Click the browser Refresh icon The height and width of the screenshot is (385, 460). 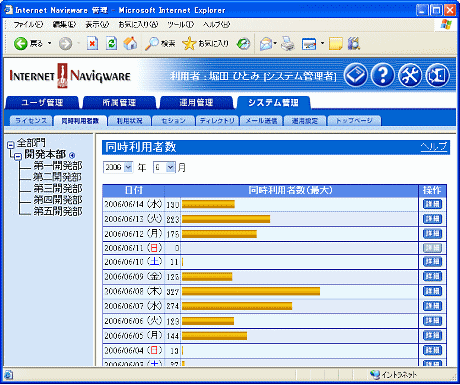[111, 43]
